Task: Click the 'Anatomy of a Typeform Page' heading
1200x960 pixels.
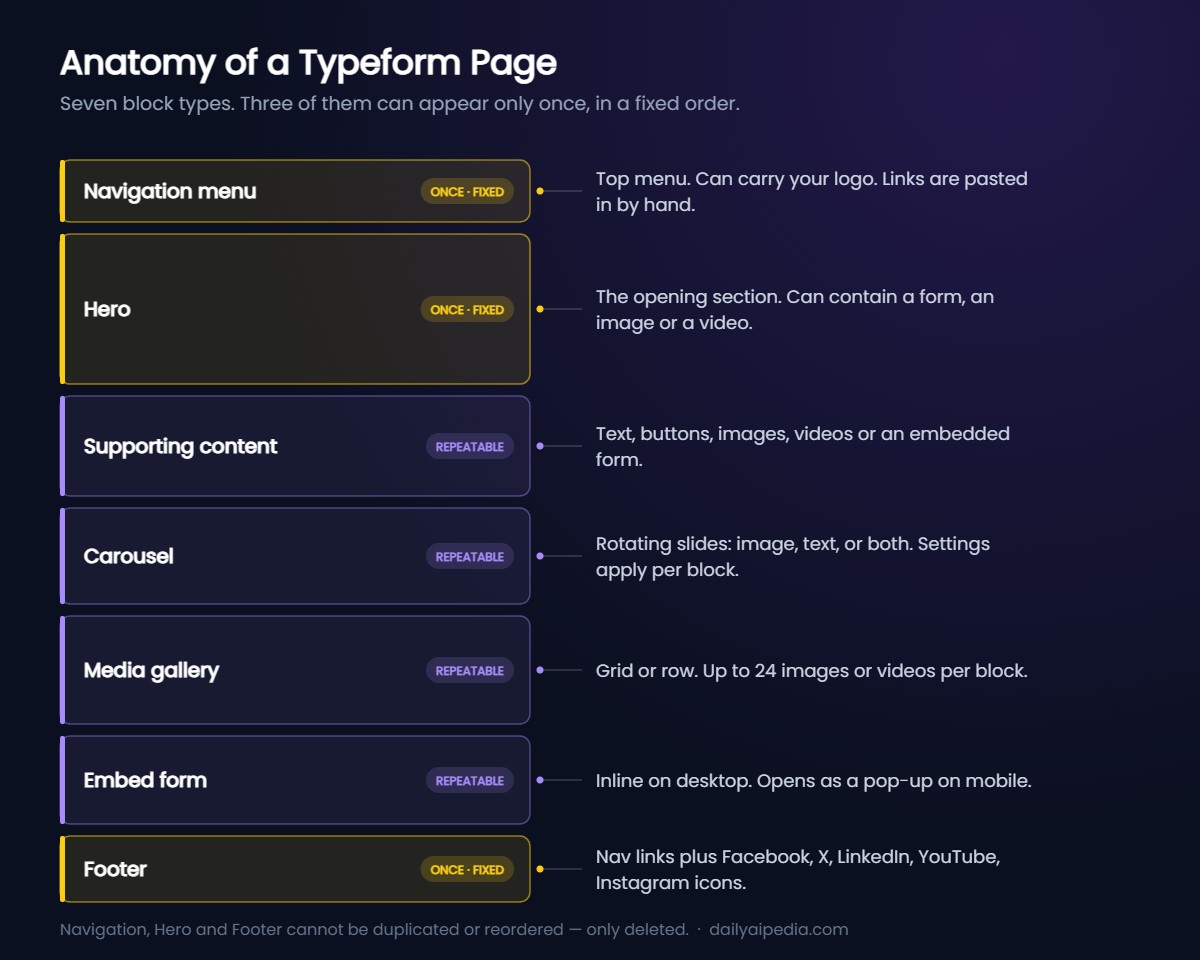Action: [x=308, y=63]
